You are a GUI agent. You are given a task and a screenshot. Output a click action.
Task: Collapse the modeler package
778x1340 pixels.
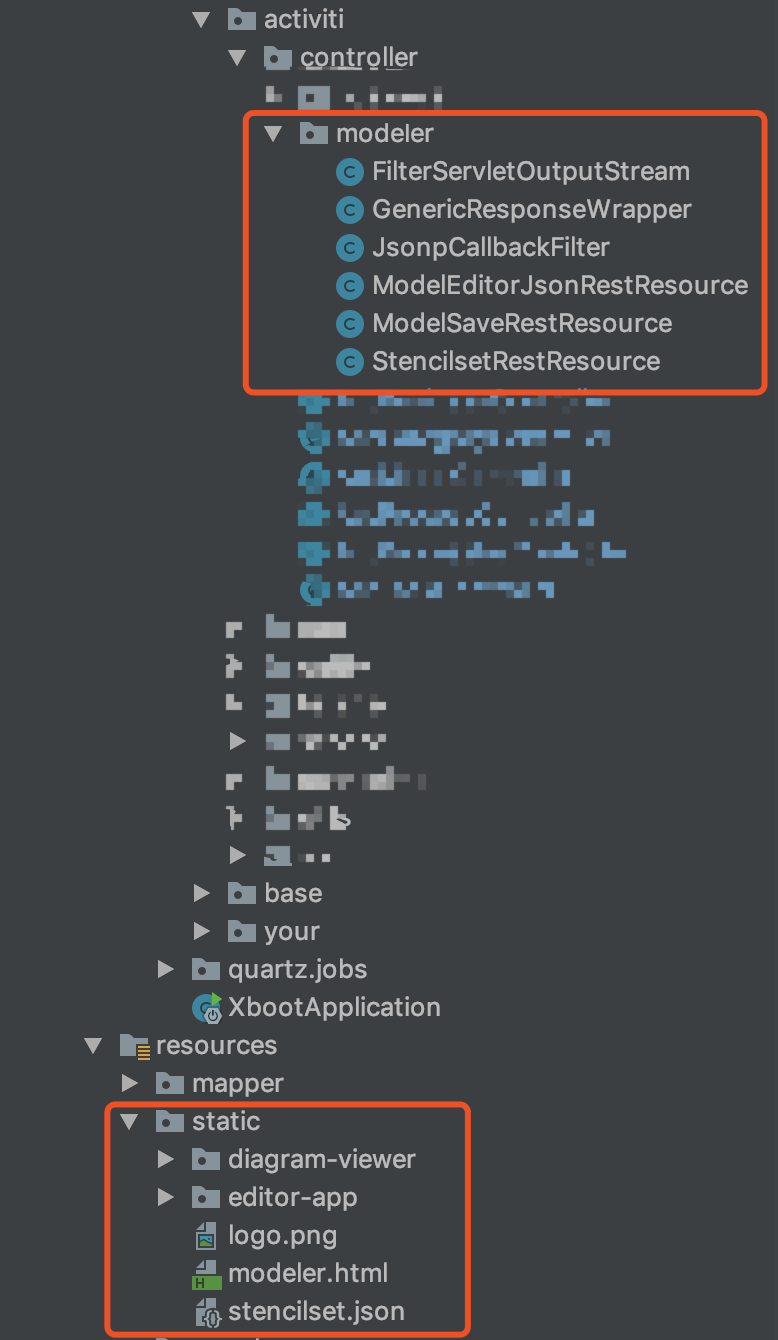(273, 132)
